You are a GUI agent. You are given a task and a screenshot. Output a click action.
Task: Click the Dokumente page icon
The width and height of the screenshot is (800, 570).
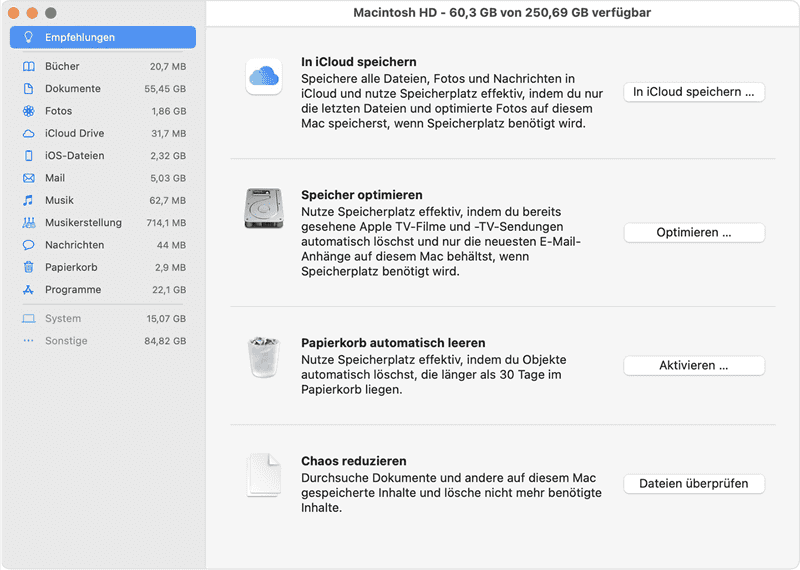[29, 89]
